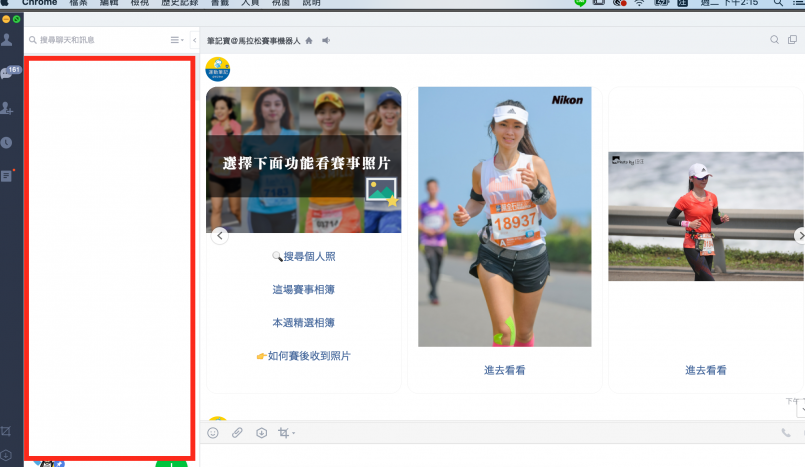Image resolution: width=805 pixels, height=467 pixels.
Task: Open the 說明 menu
Action: (x=311, y=3)
